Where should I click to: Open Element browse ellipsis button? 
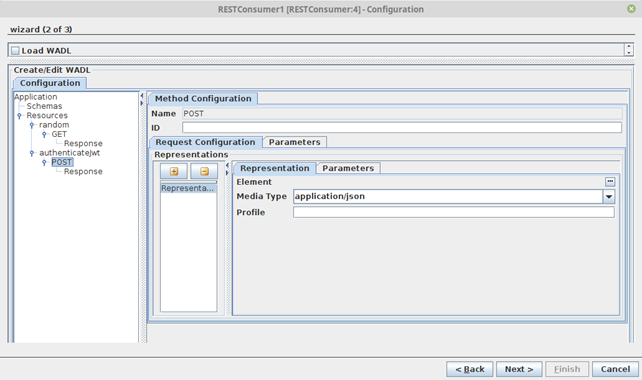click(x=610, y=181)
